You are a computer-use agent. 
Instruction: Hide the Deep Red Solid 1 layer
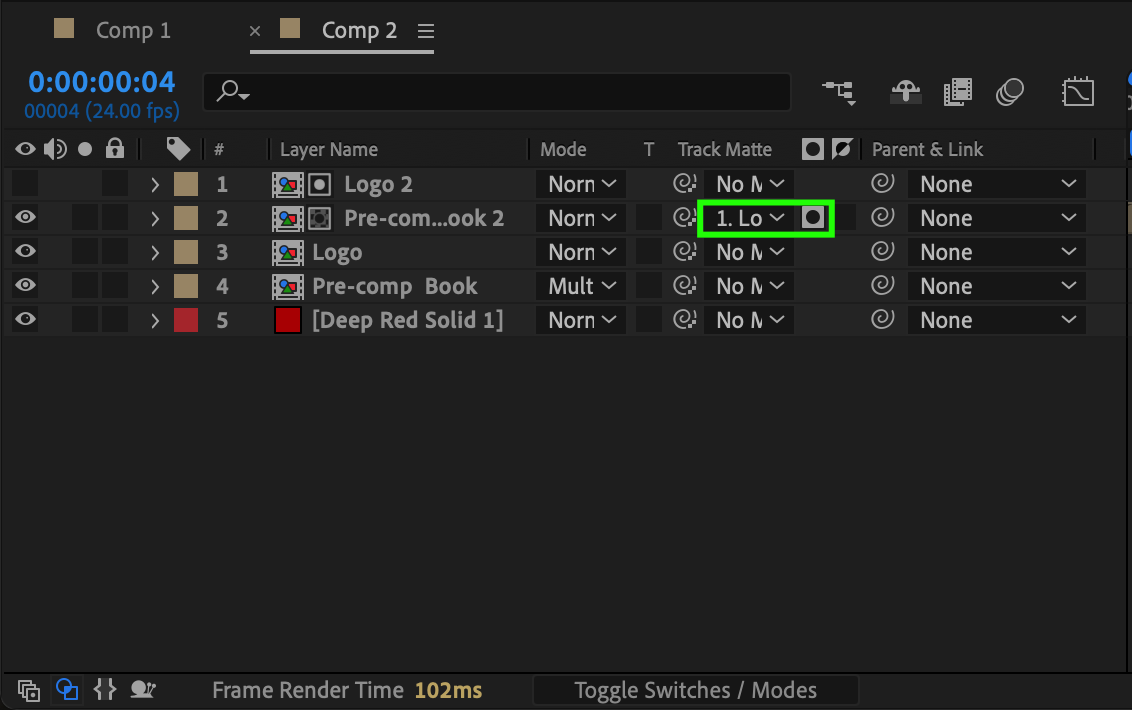[x=26, y=320]
